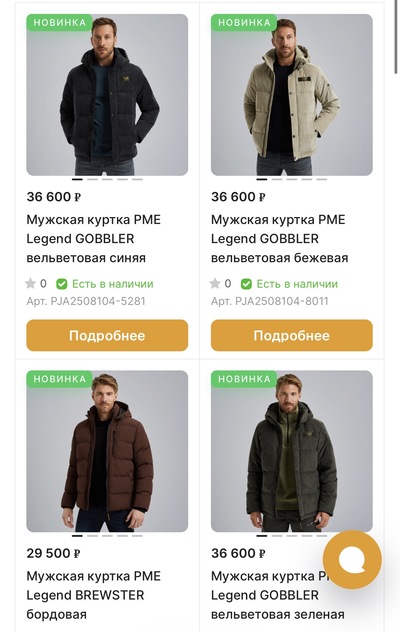The image size is (400, 632).
Task: Click green availability checkmark on blue jacket
Action: (x=62, y=284)
